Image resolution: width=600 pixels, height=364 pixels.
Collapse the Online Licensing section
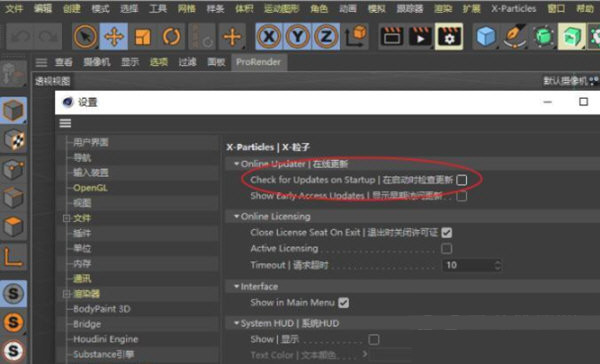(236, 216)
